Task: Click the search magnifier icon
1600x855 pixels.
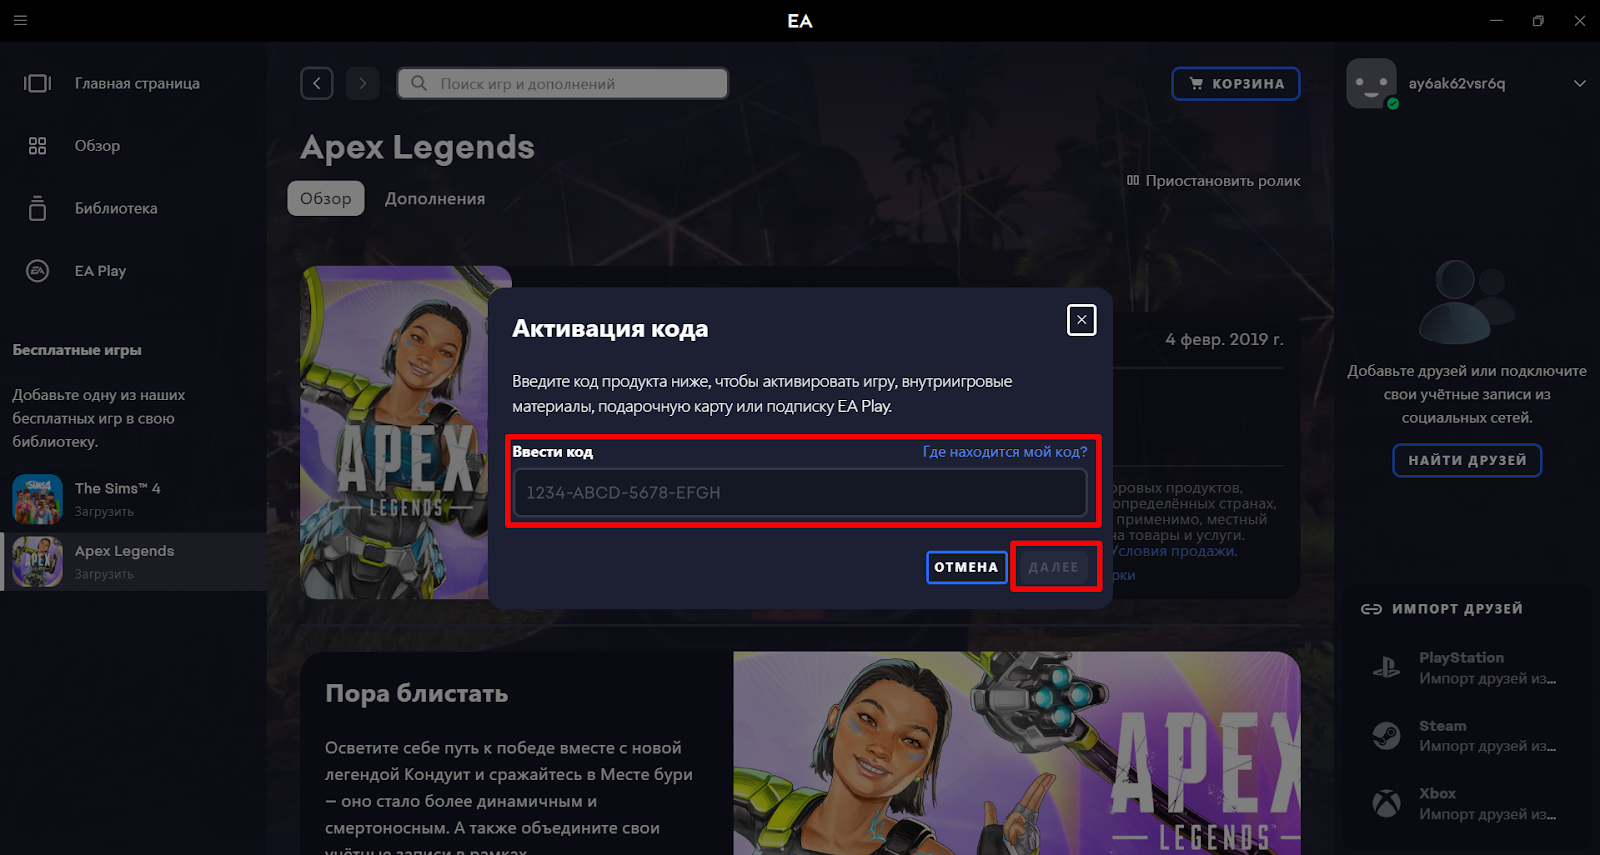Action: [x=419, y=83]
